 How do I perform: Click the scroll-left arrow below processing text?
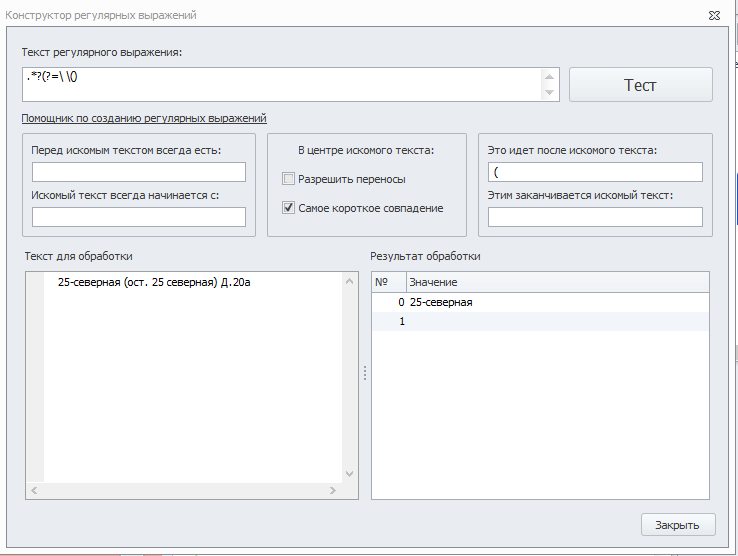[34, 490]
